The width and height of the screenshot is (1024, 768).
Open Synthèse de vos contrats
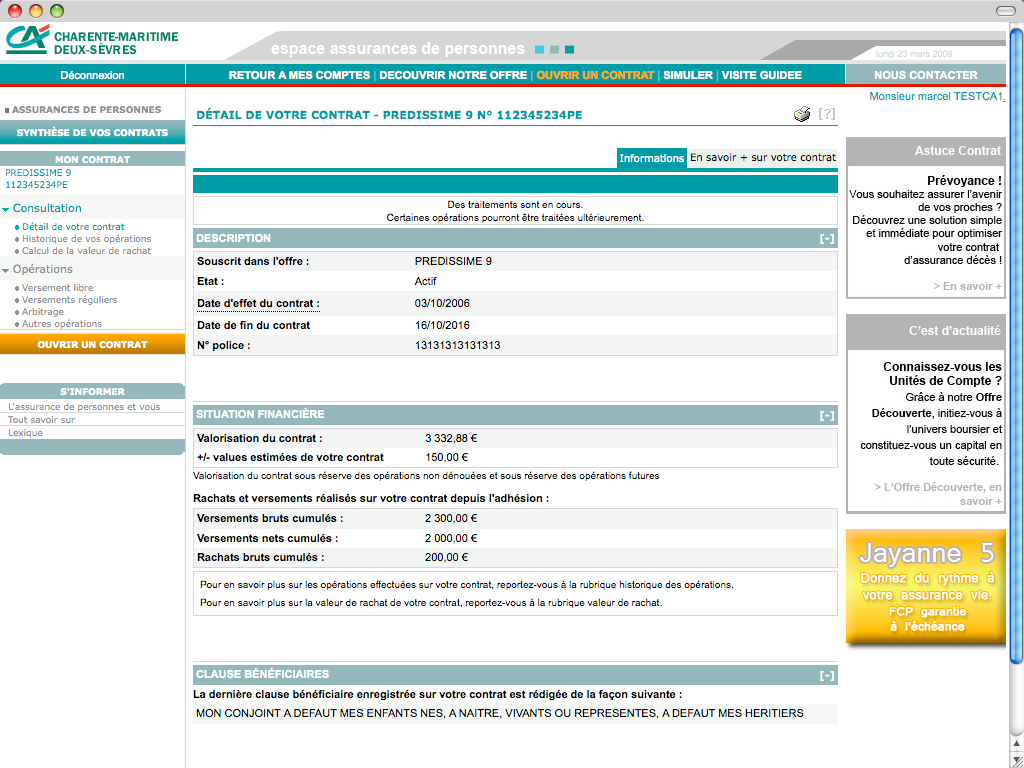92,133
